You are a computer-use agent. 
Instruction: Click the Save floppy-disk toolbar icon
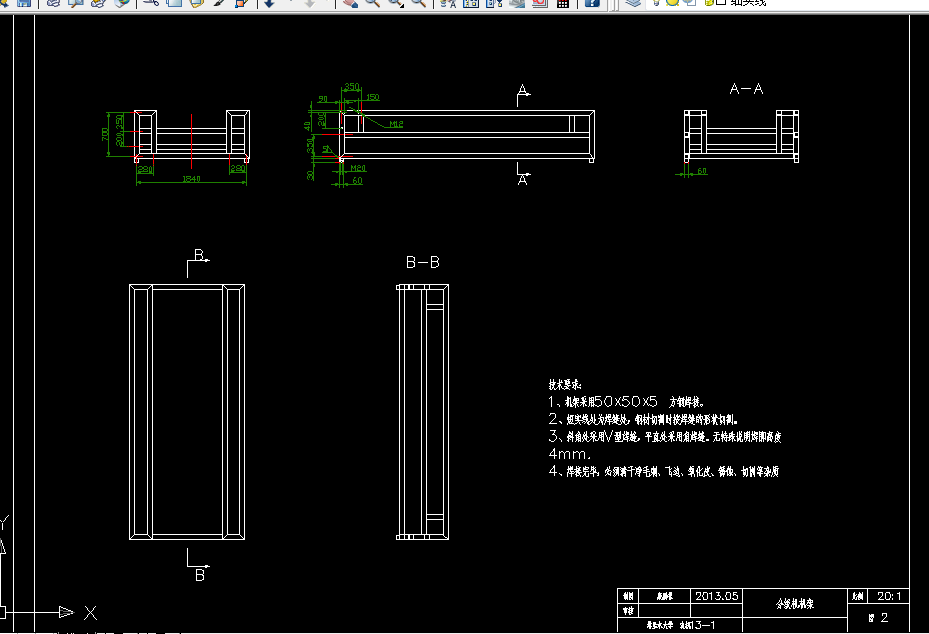(x=24, y=3)
